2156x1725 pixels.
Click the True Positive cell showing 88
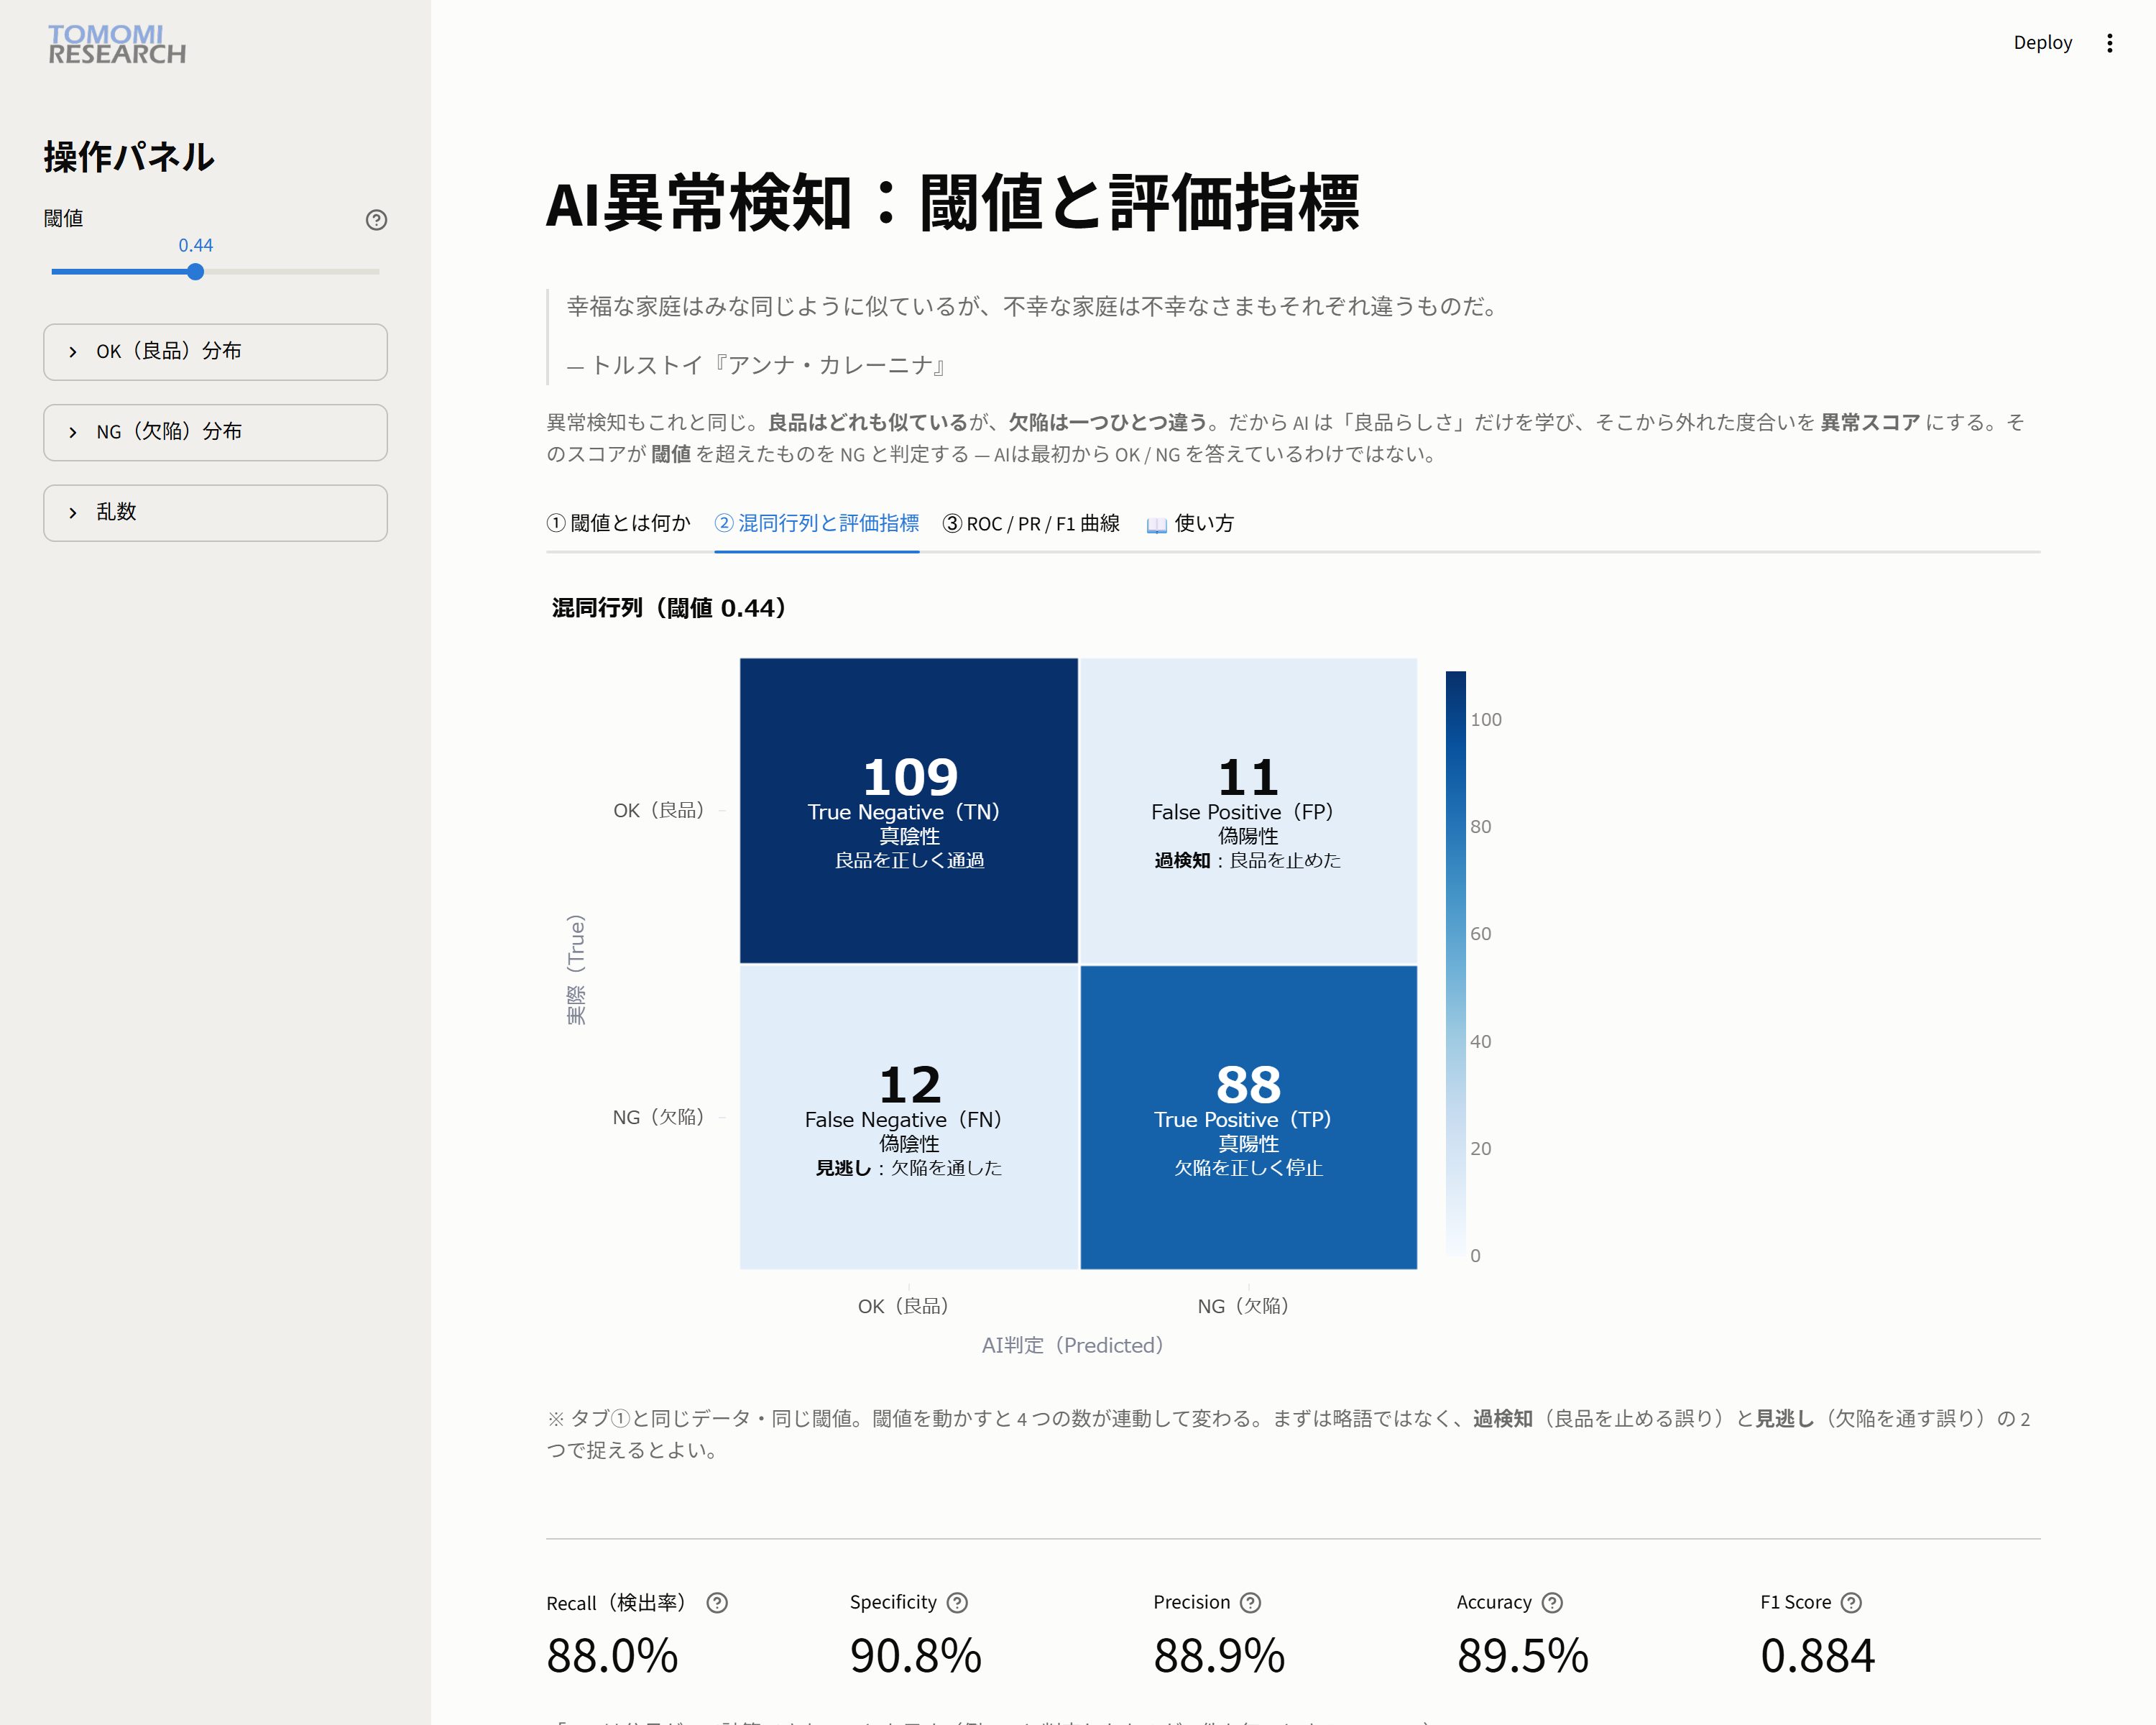1248,1117
